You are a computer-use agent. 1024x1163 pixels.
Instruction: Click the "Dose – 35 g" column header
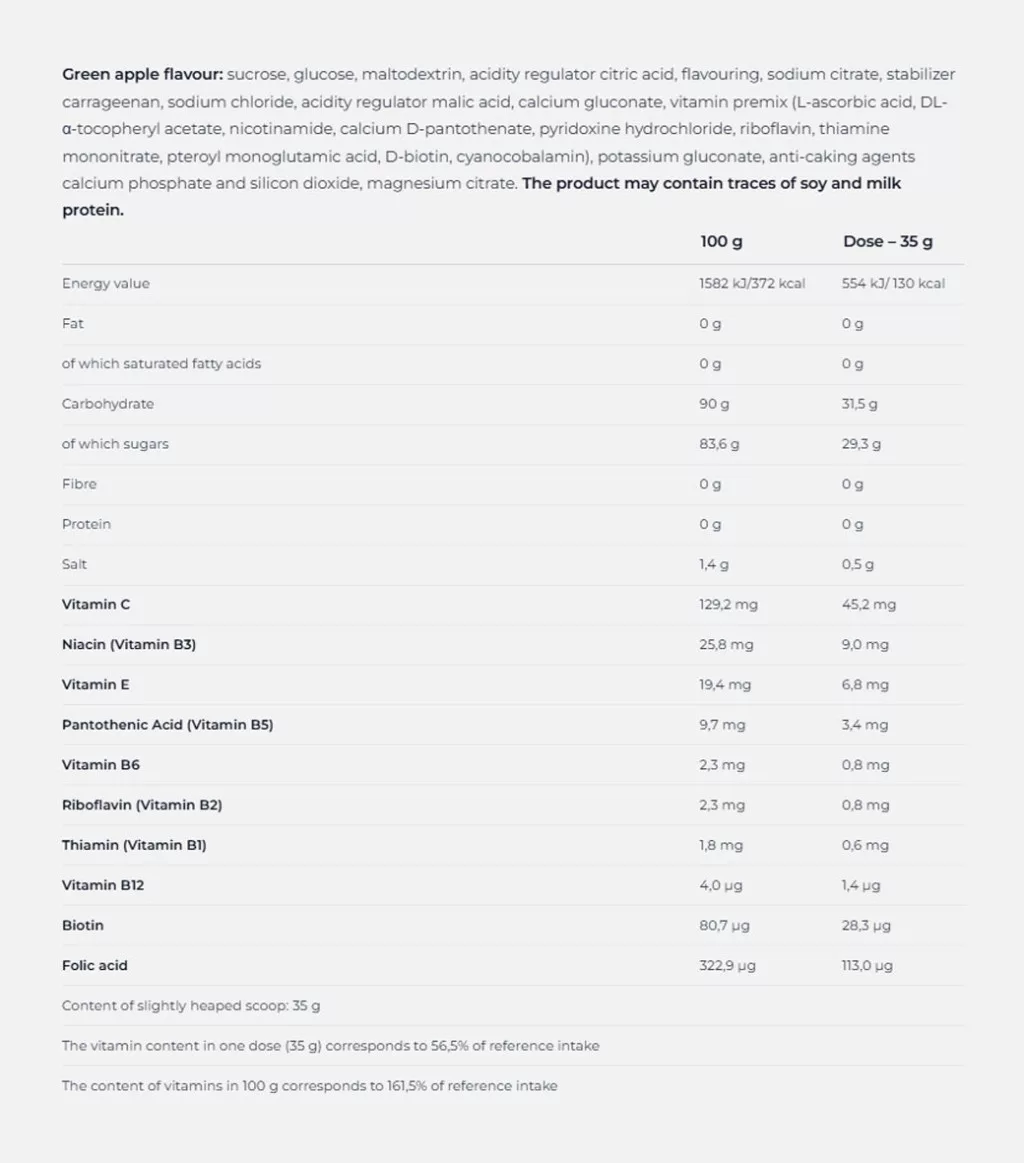click(888, 242)
